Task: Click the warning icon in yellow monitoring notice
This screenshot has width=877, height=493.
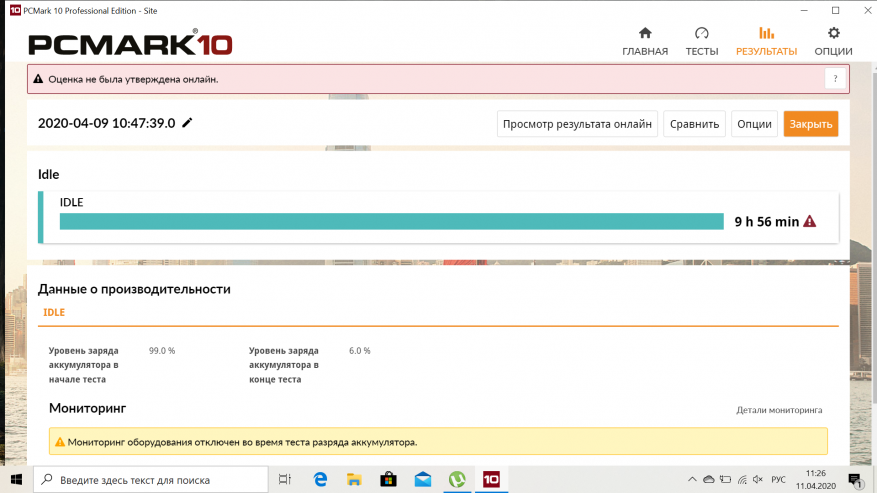Action: click(x=59, y=442)
